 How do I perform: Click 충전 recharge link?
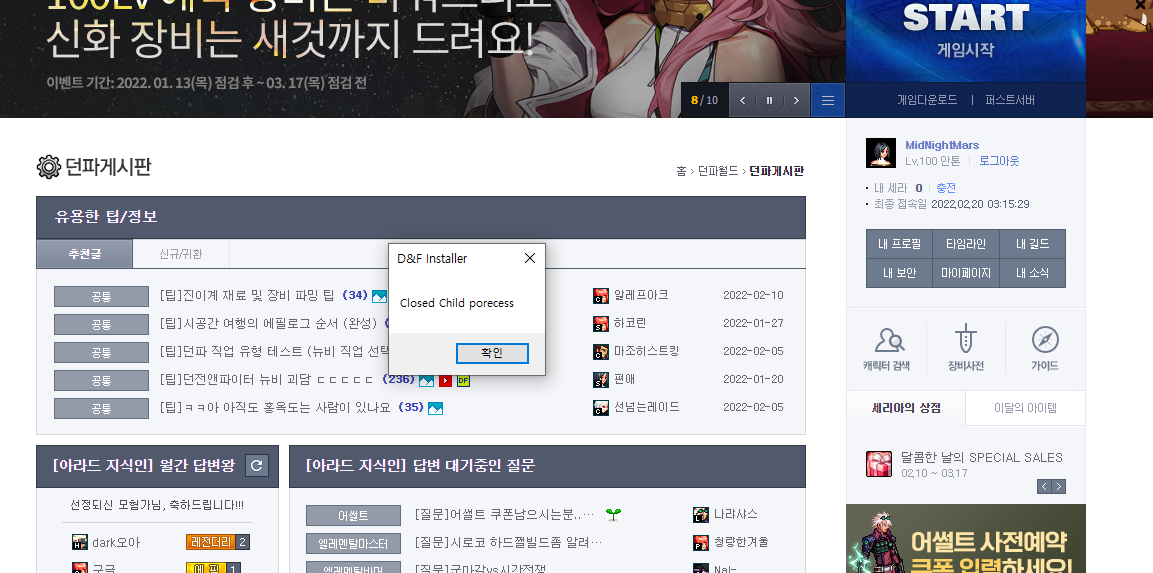coord(946,188)
